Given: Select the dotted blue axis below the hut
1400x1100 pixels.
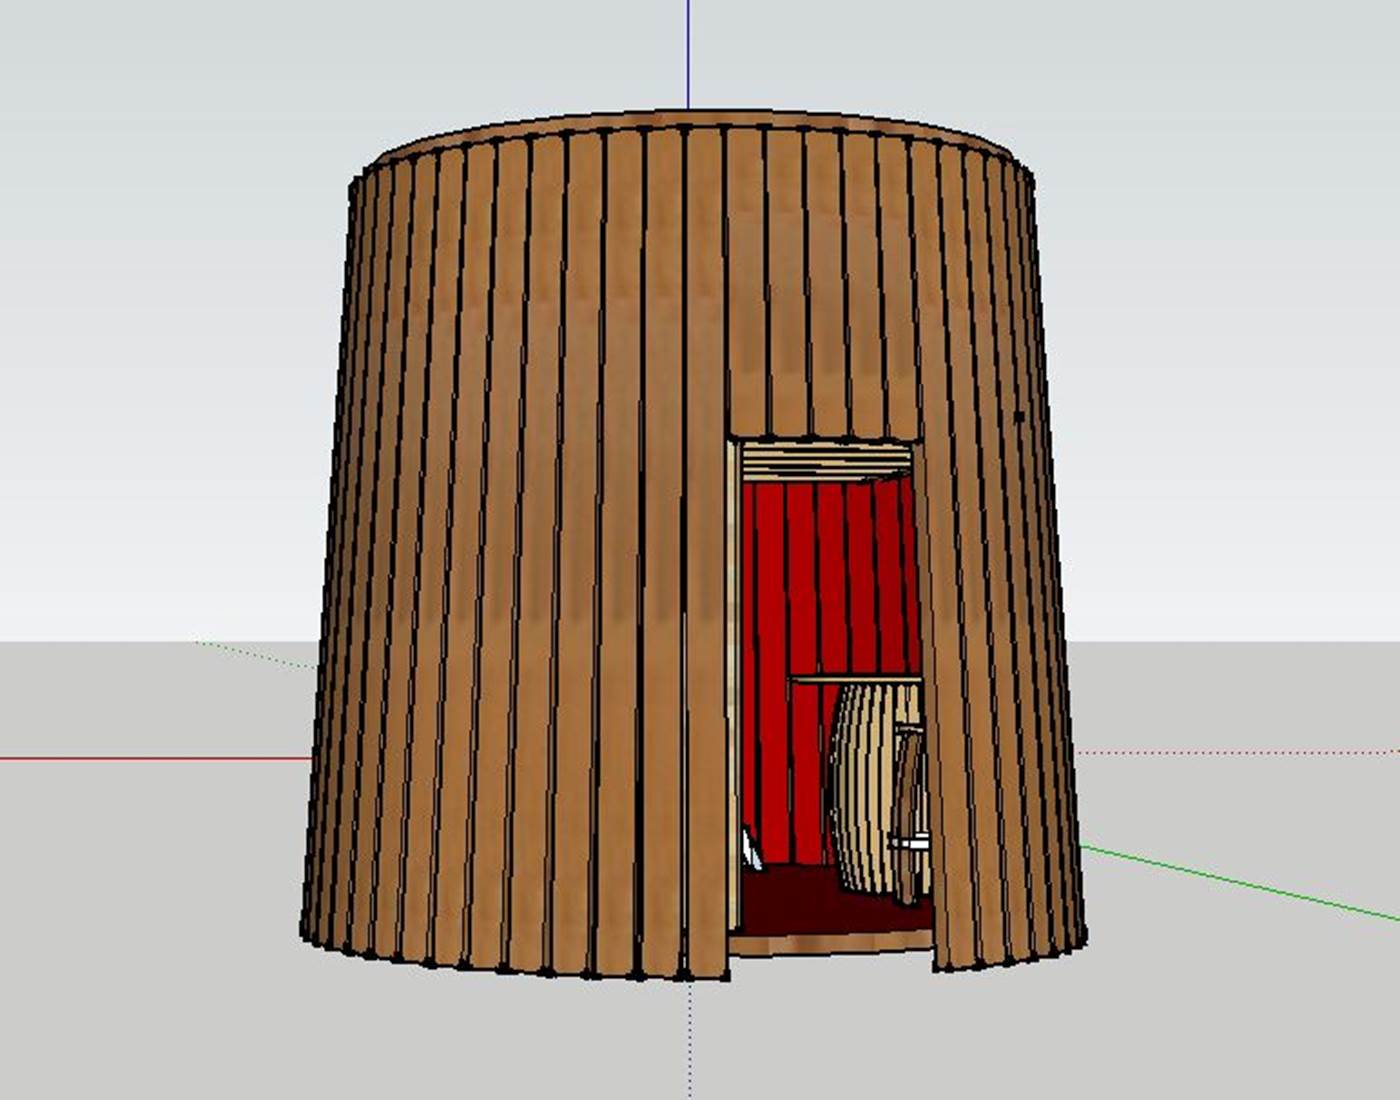Looking at the screenshot, I should 689,1040.
